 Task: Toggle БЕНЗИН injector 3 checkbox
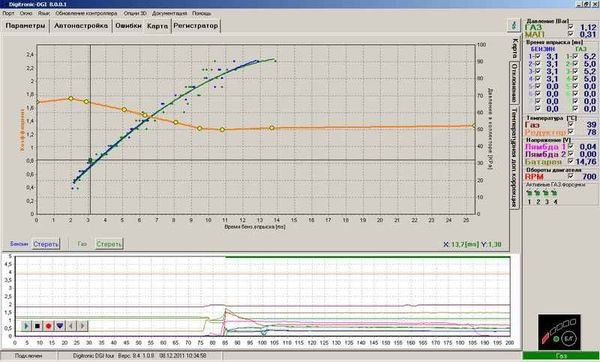538,71
